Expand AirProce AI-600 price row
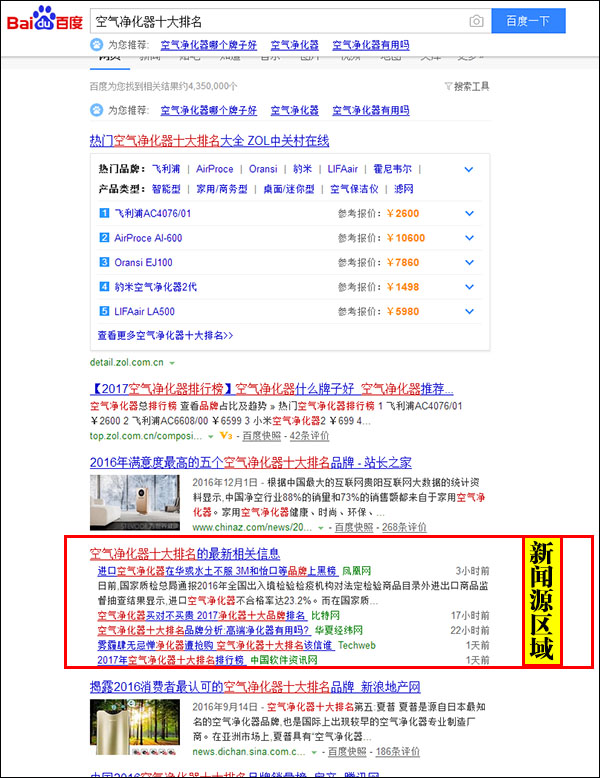 point(469,238)
